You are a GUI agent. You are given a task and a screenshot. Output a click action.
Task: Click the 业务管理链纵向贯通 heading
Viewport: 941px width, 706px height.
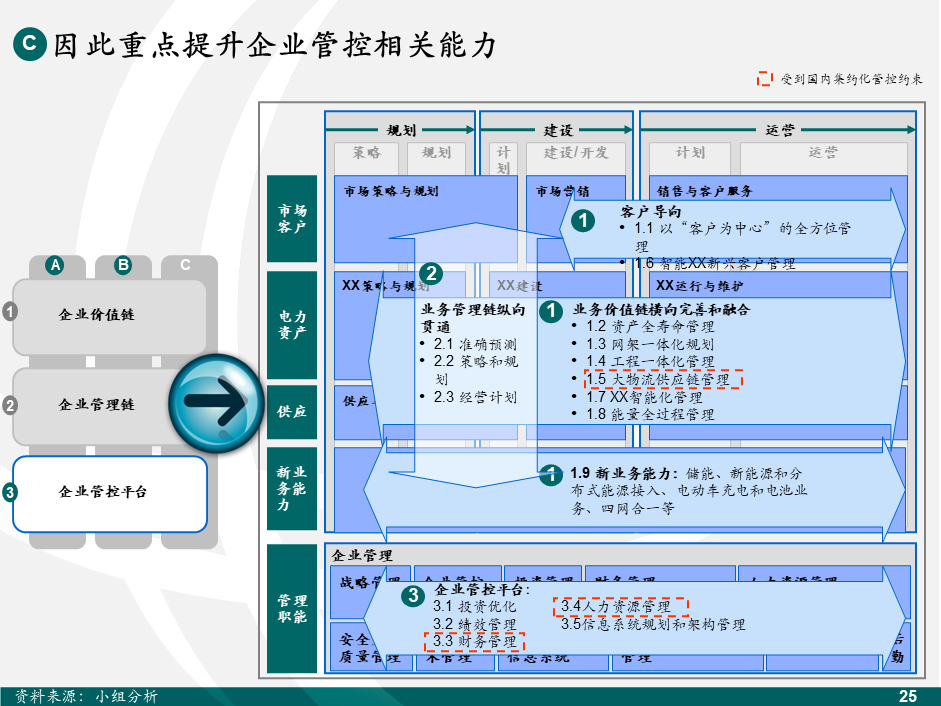coord(472,318)
